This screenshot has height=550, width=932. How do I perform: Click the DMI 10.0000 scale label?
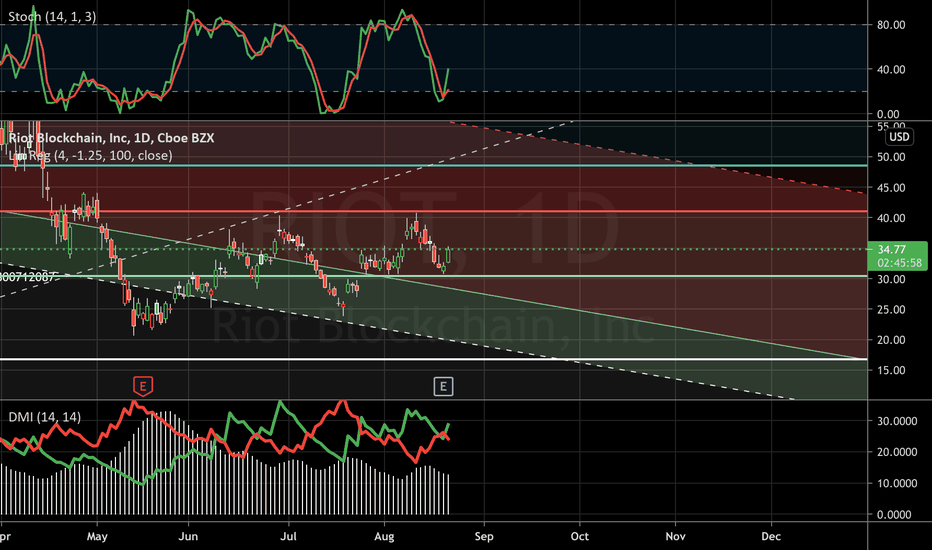(897, 483)
